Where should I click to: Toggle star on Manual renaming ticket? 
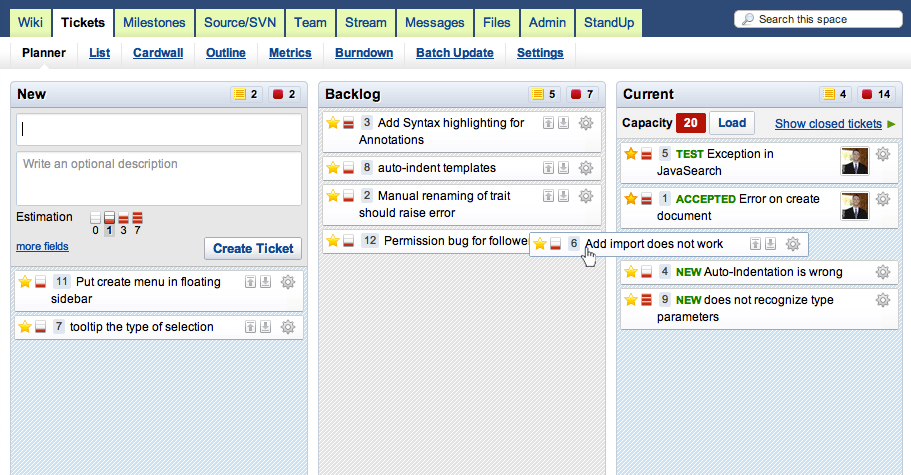pyautogui.click(x=333, y=196)
